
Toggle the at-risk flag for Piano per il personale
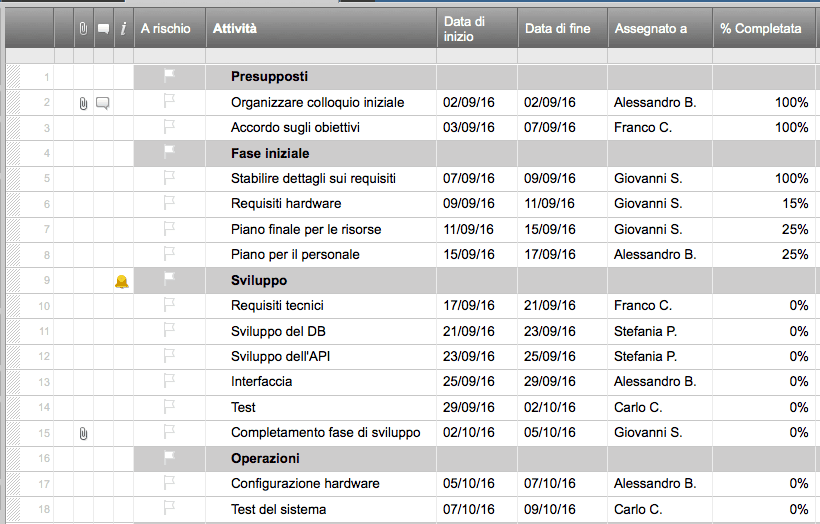(169, 253)
